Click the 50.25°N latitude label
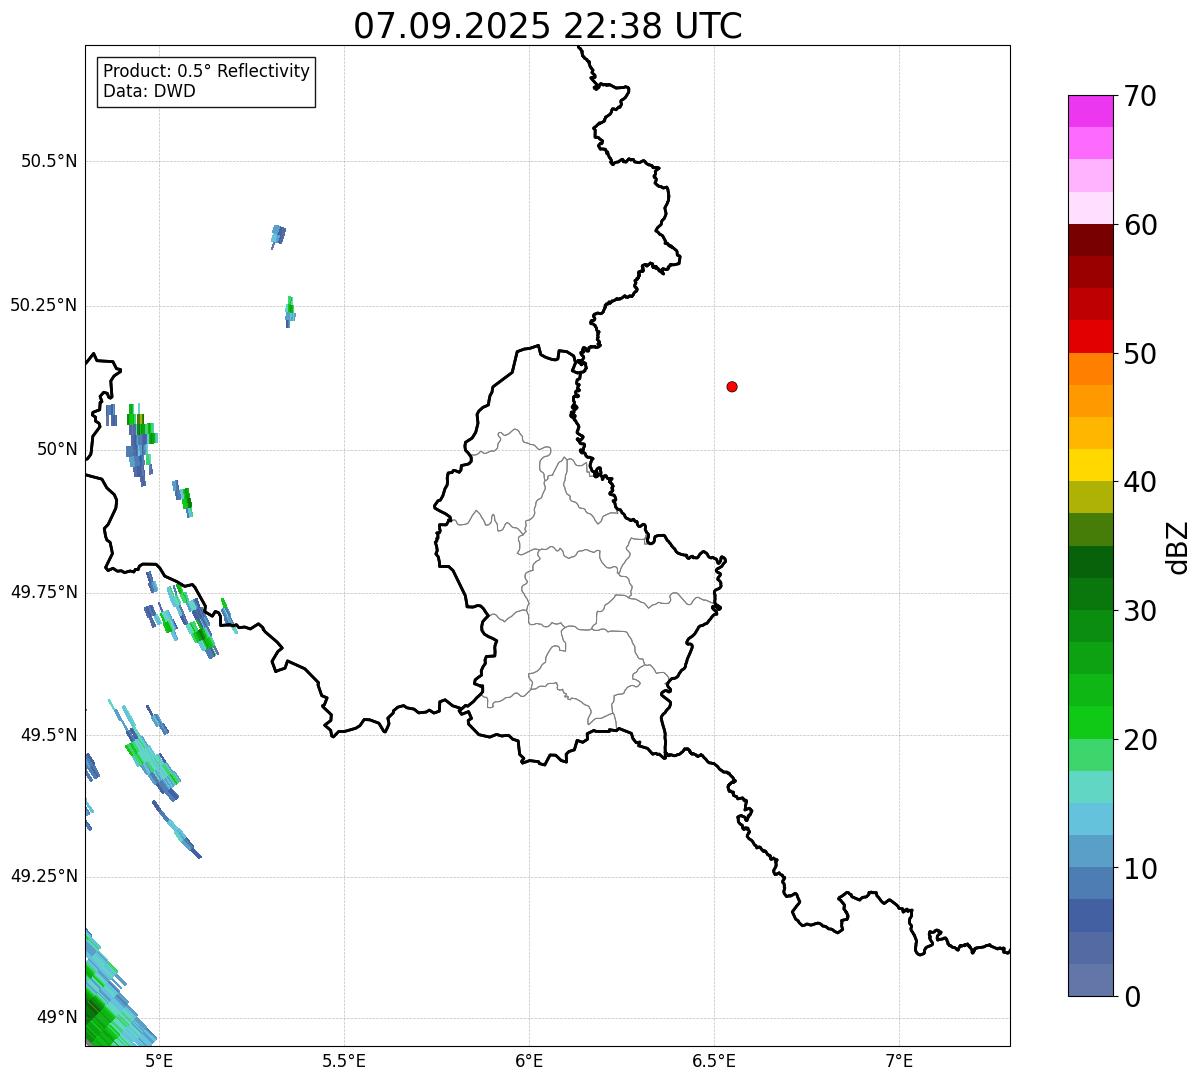 [43, 305]
